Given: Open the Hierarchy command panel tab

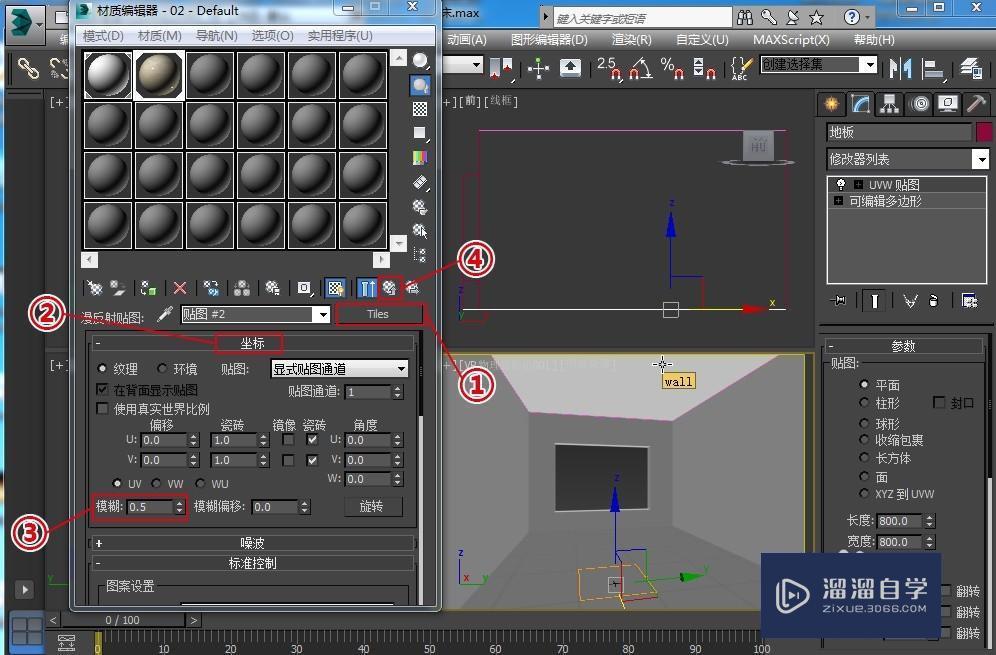Looking at the screenshot, I should [889, 104].
